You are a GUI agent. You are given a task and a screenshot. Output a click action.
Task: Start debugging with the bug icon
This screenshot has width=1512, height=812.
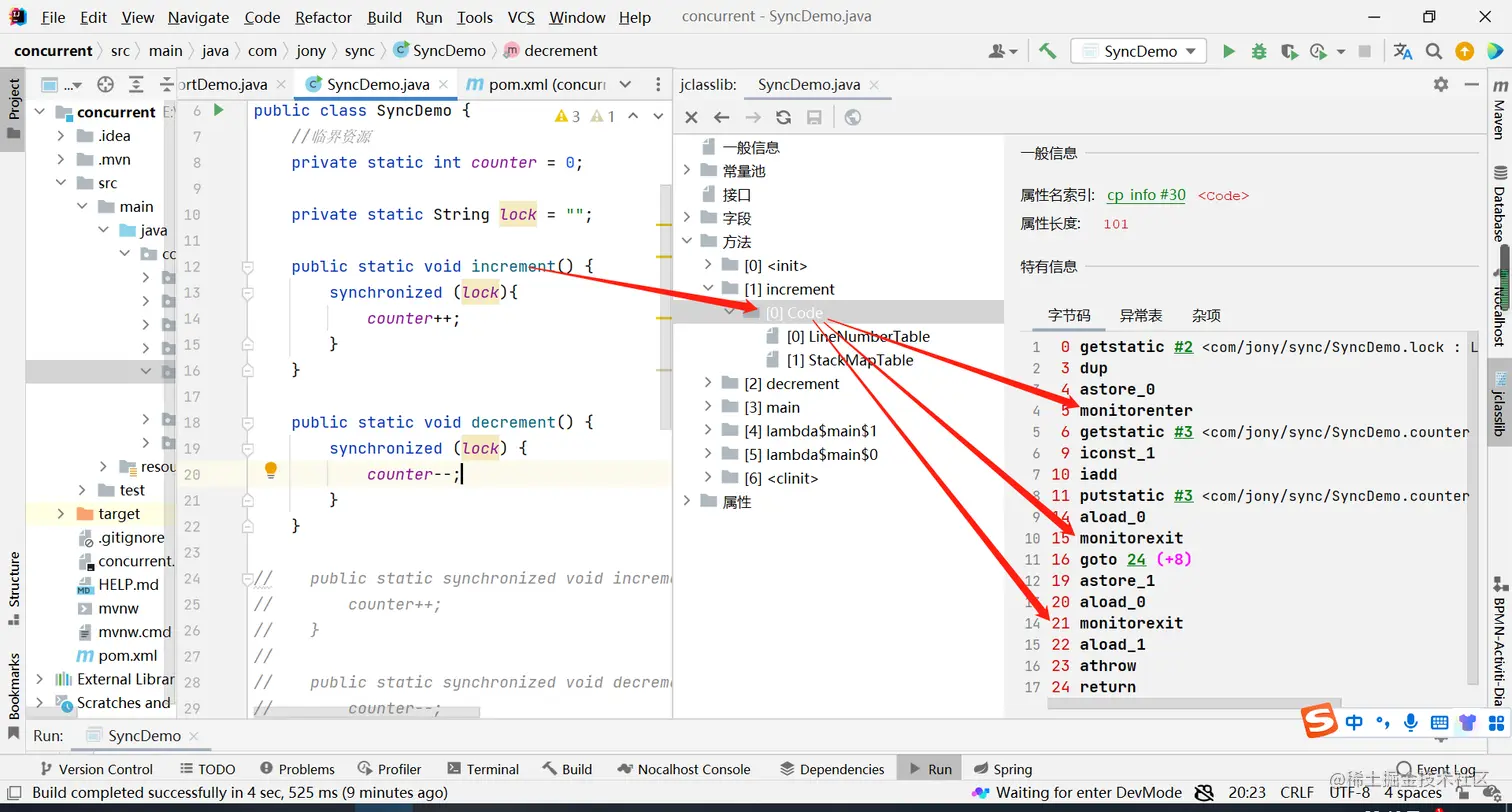[1259, 51]
